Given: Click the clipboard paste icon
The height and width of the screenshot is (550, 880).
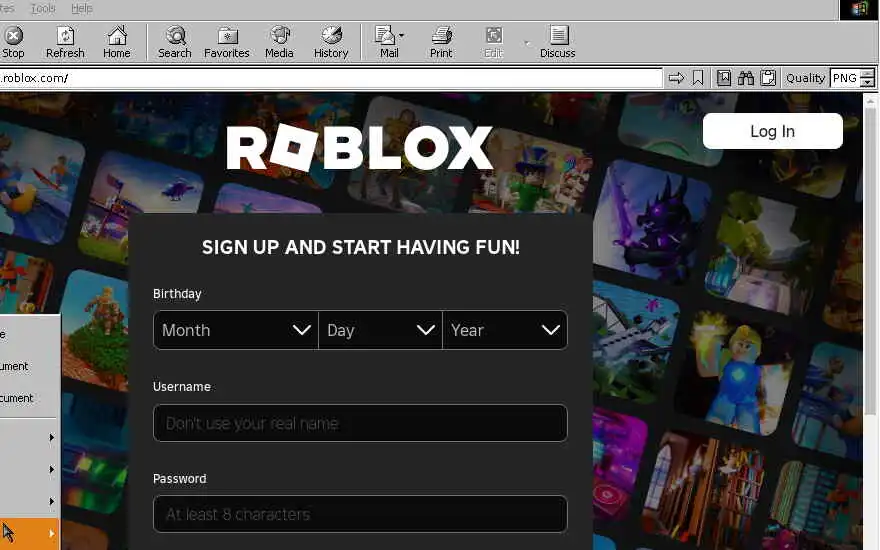Looking at the screenshot, I should coord(768,78).
